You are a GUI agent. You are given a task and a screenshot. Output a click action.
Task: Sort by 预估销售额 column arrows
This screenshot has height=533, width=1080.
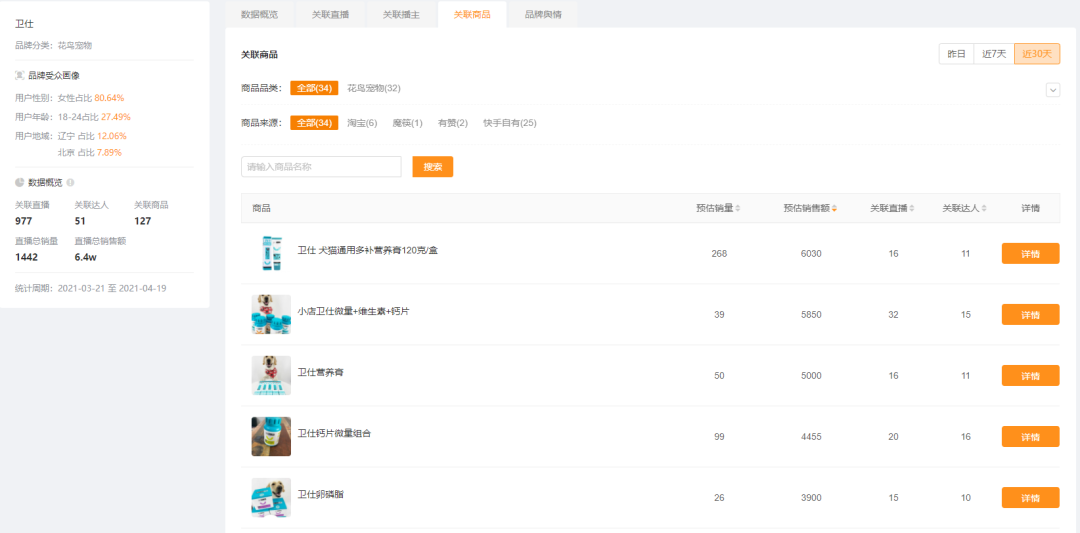coord(834,209)
